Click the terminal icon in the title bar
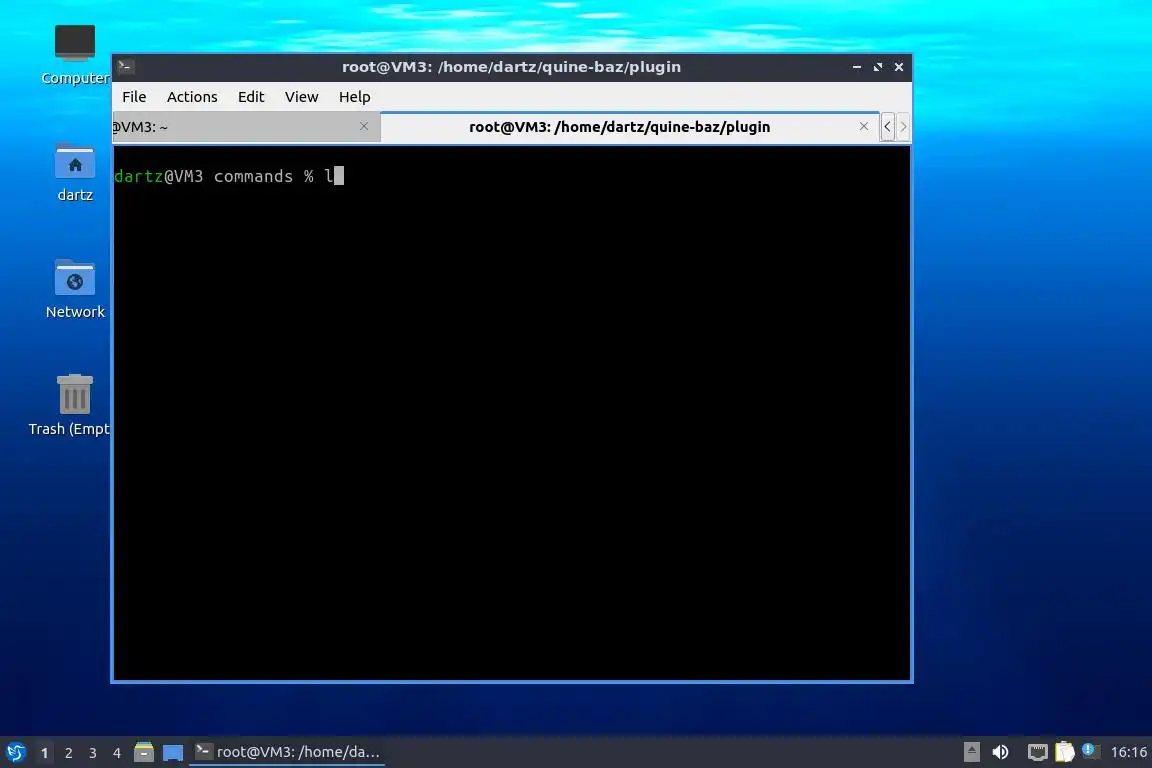This screenshot has width=1152, height=768. click(x=125, y=67)
